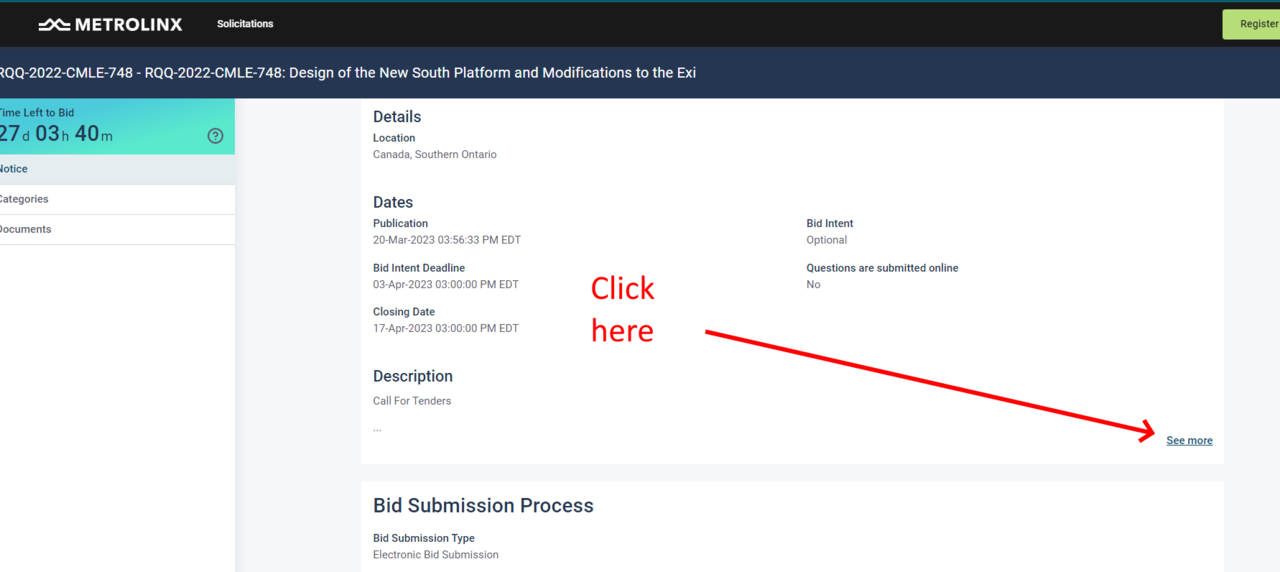Screen dimensions: 1280x572
Task: Click the Electronic Bid Submission text
Action: tap(436, 555)
